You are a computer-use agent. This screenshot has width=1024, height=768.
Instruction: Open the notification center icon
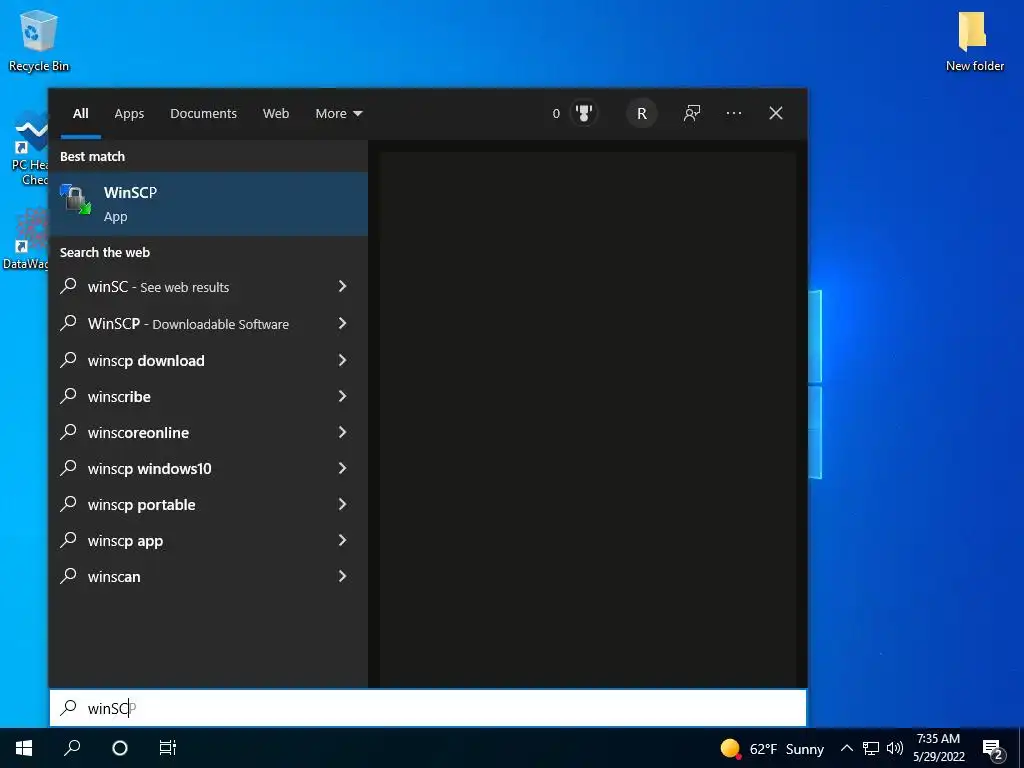(993, 749)
